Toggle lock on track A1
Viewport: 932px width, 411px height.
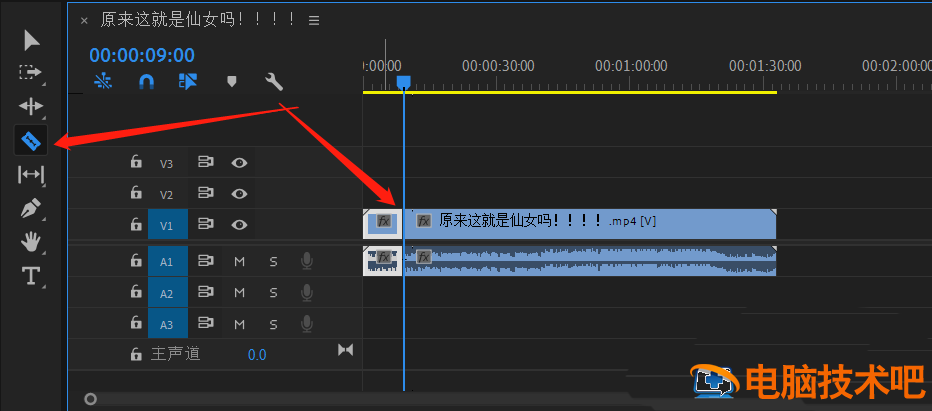(137, 261)
